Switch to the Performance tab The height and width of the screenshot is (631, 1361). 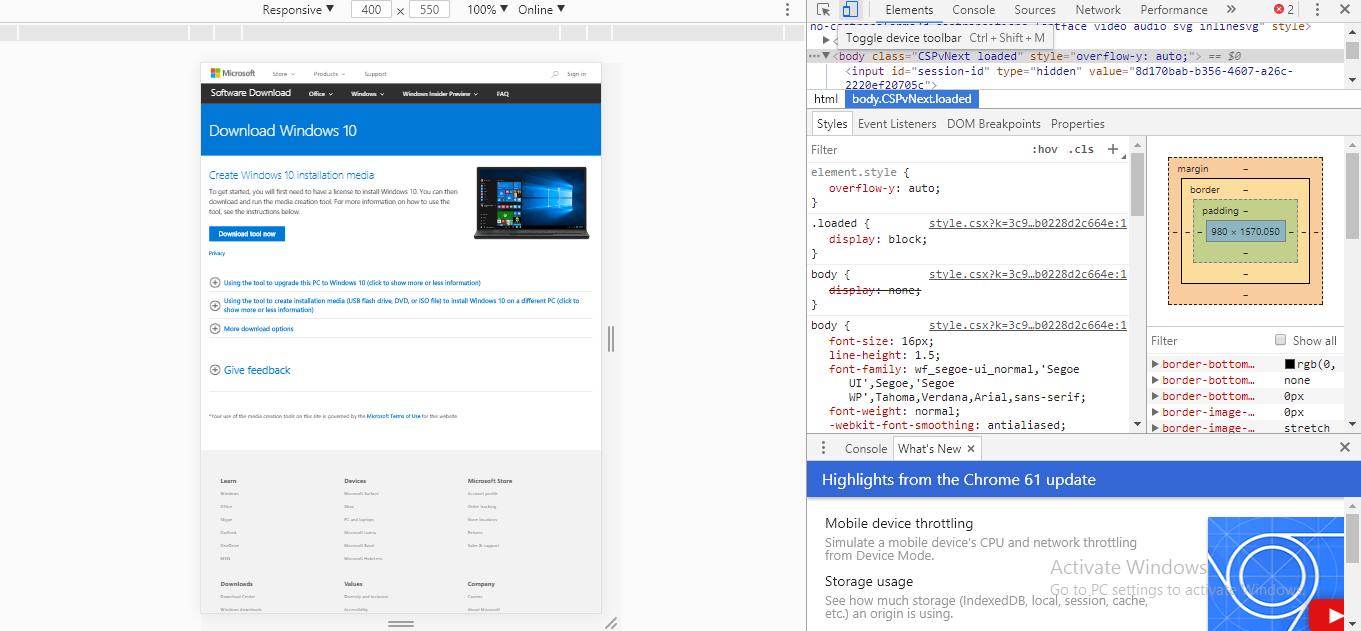1174,10
